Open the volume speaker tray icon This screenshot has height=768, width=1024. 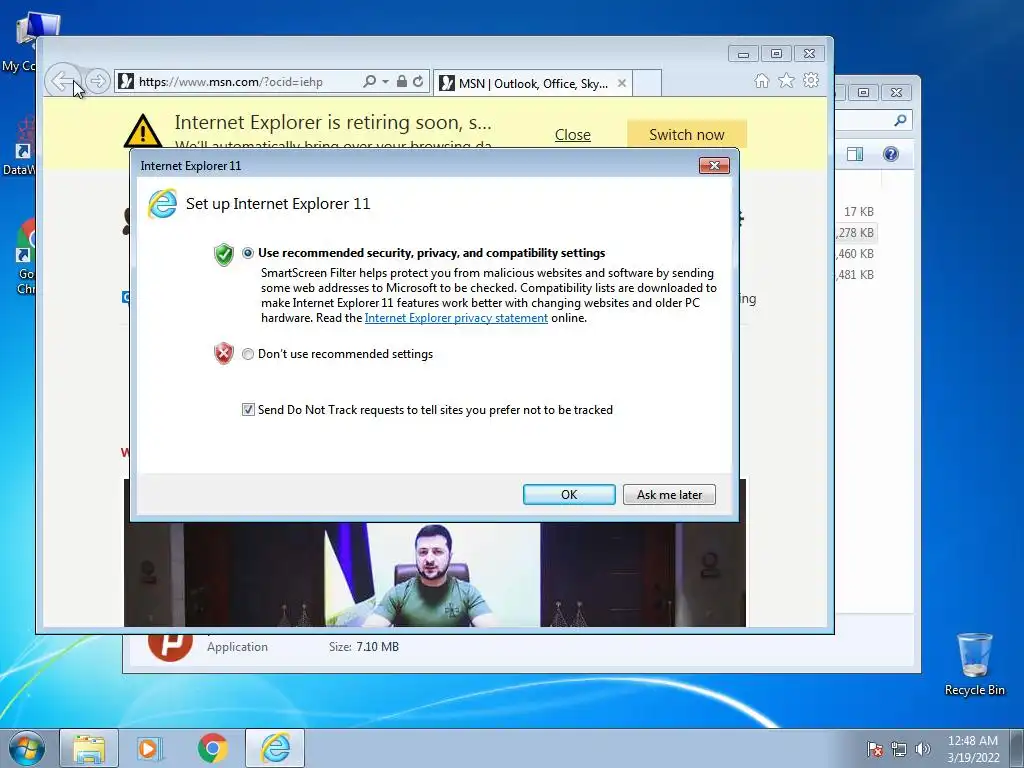922,749
